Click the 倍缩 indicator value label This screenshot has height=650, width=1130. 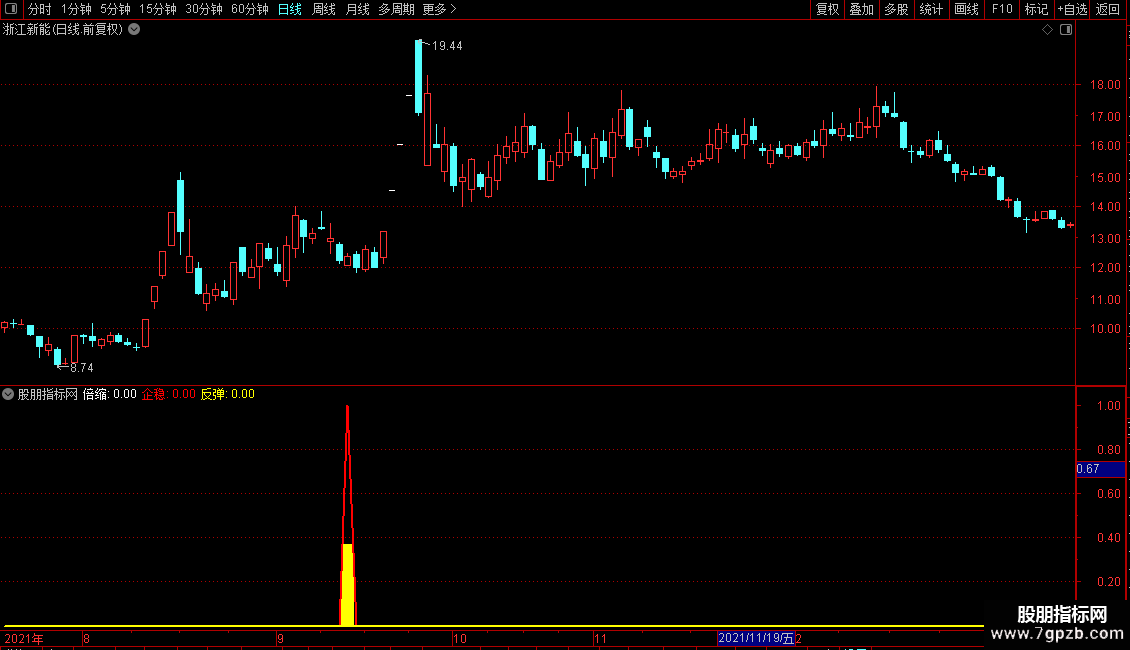(x=110, y=394)
